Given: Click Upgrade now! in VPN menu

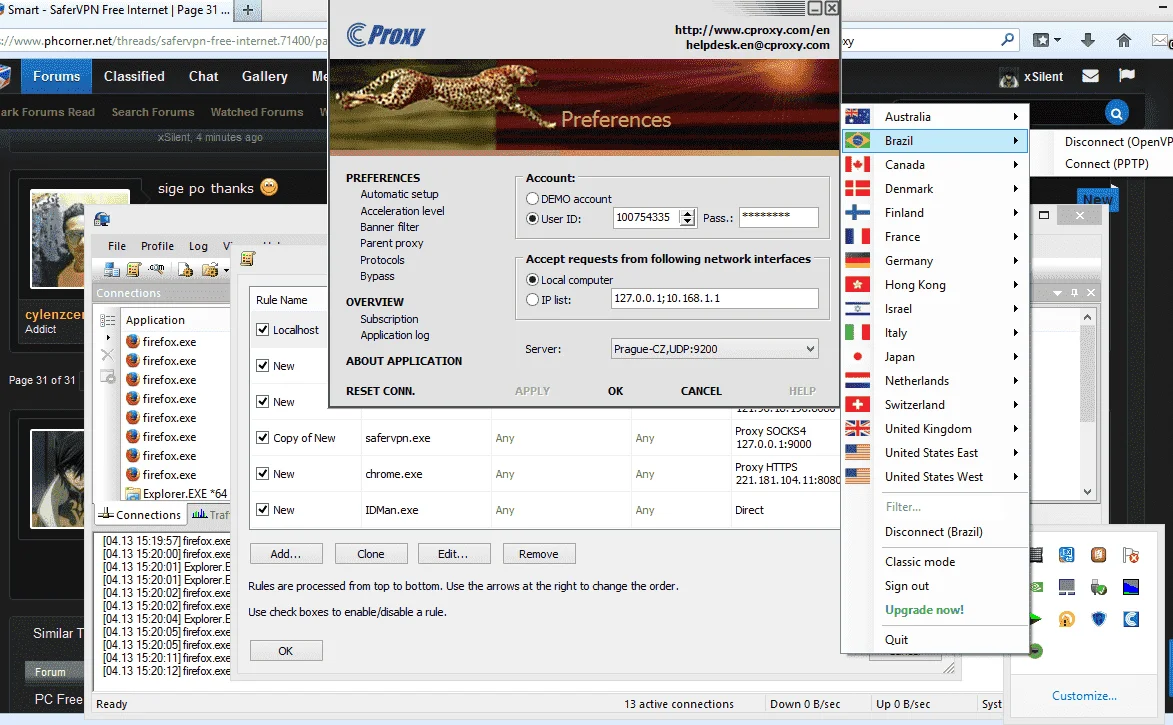Looking at the screenshot, I should [925, 610].
